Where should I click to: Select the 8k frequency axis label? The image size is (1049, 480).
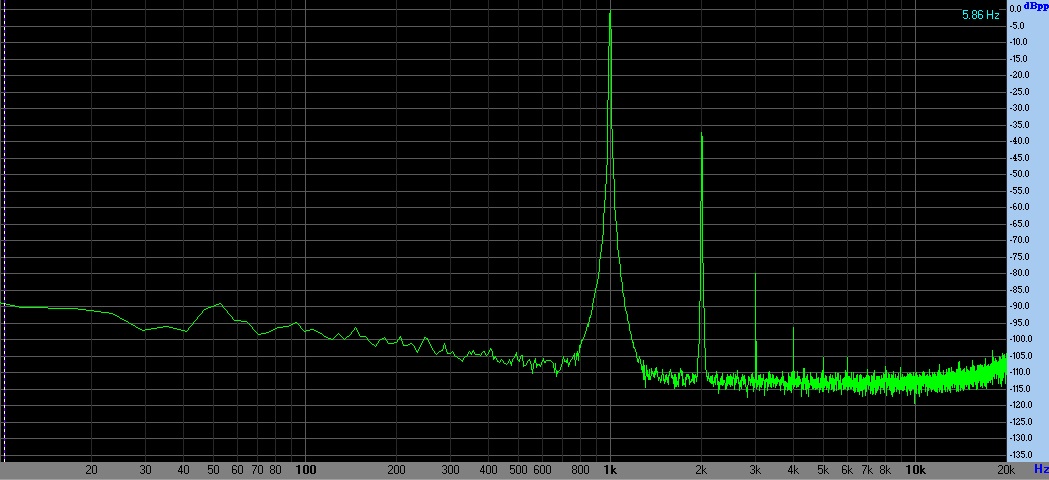(x=885, y=469)
